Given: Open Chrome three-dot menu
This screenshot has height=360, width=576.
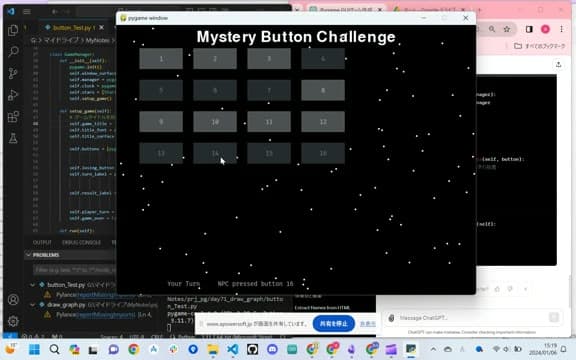Looking at the screenshot, I should 561,29.
